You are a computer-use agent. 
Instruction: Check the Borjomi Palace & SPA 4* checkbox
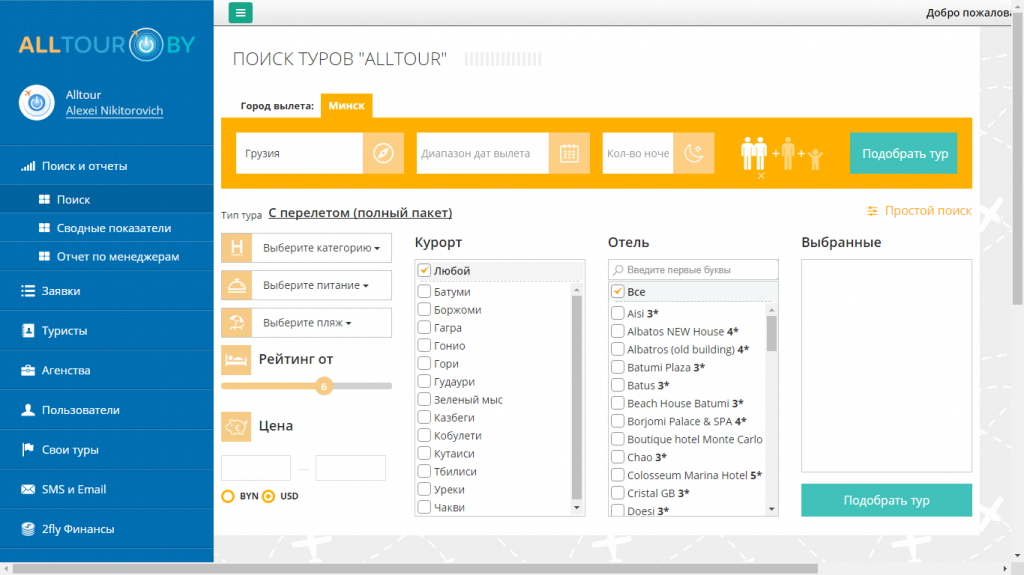point(617,421)
